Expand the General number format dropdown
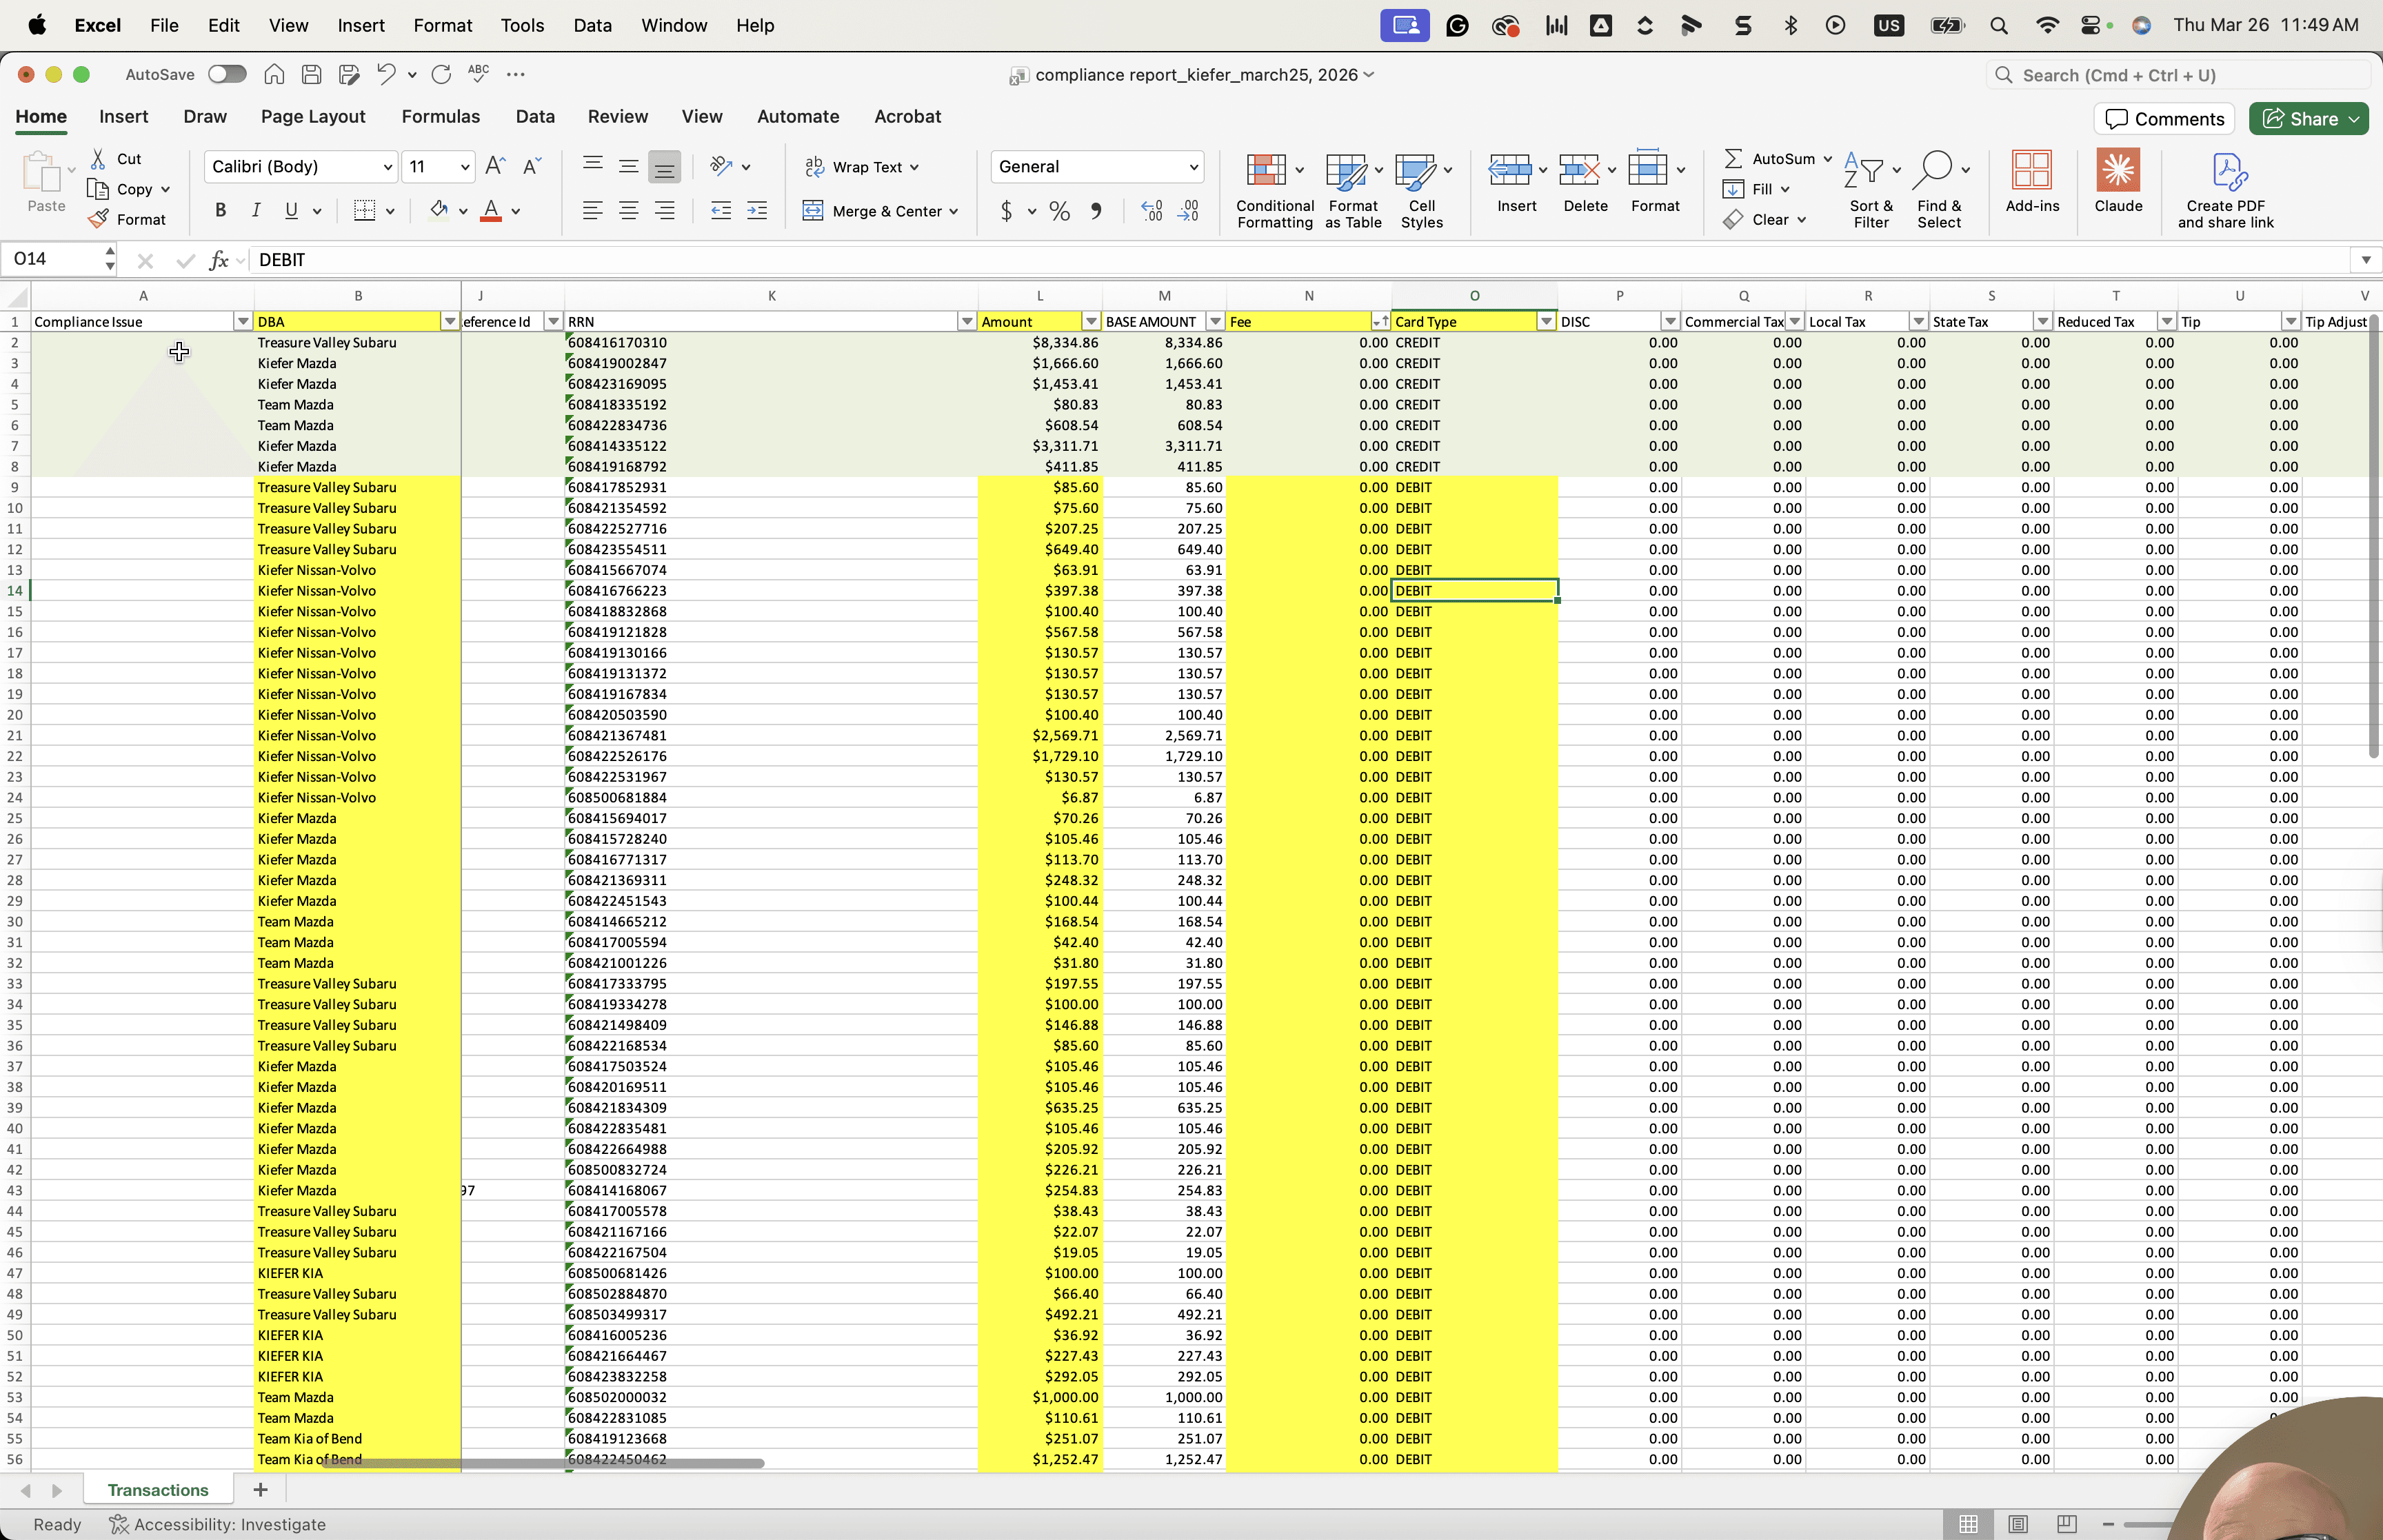The image size is (2383, 1540). pos(1193,167)
